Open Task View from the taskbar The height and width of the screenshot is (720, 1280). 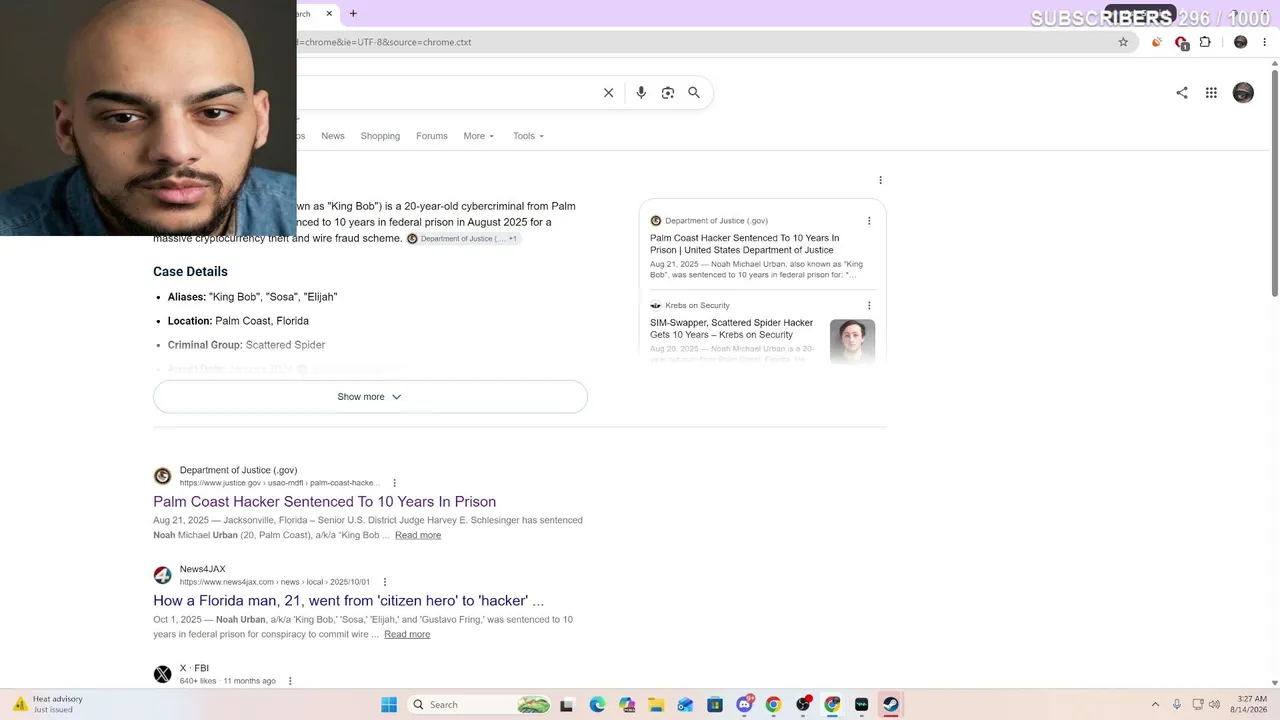click(x=567, y=705)
